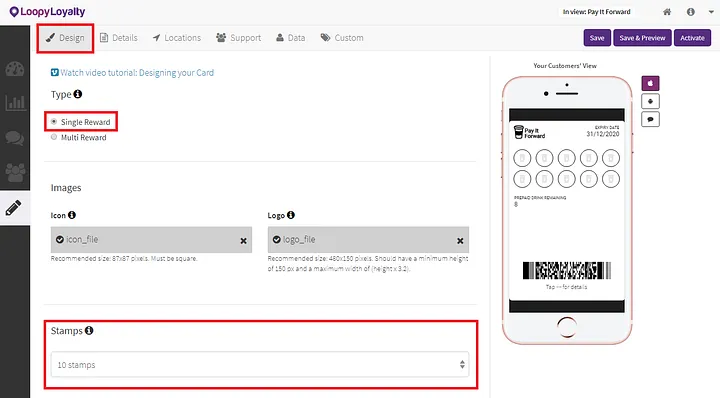This screenshot has width=720, height=398.
Task: Open the chat messages sidebar icon
Action: click(x=15, y=138)
